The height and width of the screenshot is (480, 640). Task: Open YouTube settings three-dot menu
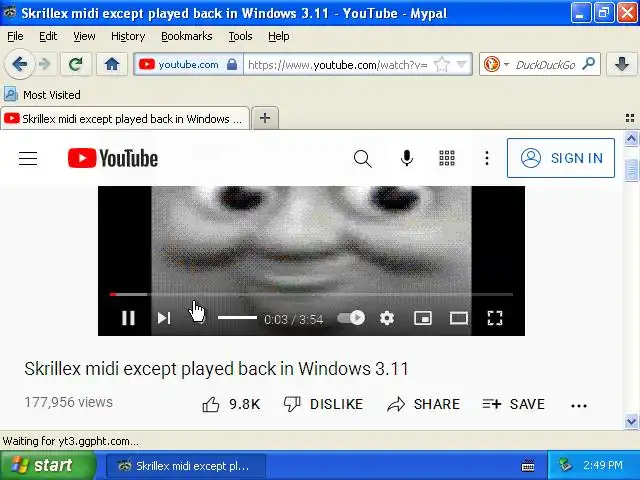click(487, 158)
